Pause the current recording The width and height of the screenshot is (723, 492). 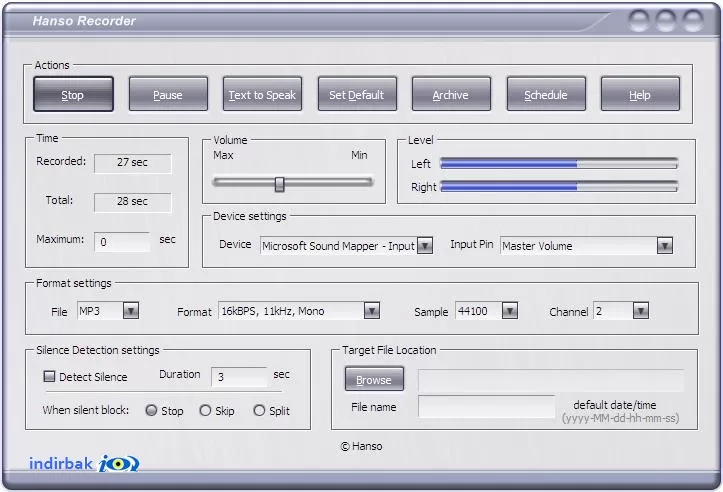[x=168, y=95]
